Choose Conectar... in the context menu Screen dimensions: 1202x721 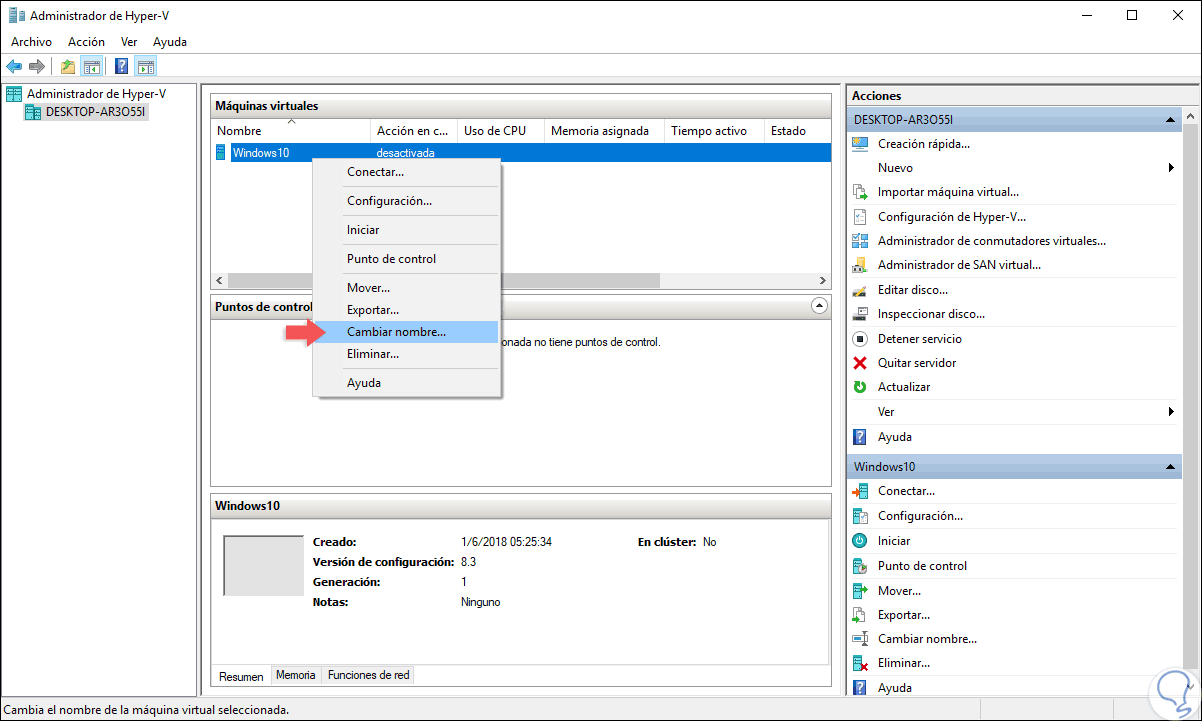(407, 172)
